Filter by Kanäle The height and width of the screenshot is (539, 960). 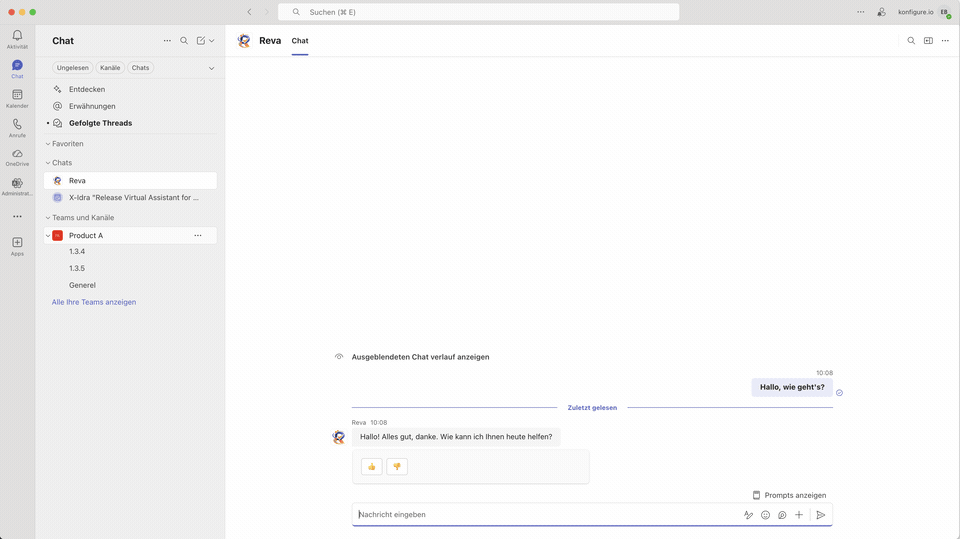pyautogui.click(x=110, y=68)
